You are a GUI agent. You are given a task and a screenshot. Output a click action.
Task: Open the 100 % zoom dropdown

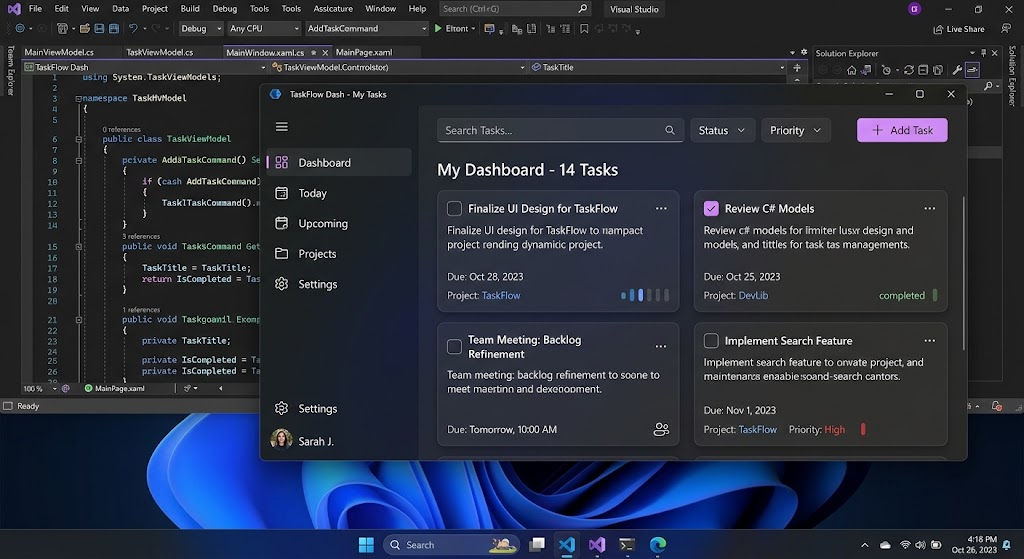39,389
